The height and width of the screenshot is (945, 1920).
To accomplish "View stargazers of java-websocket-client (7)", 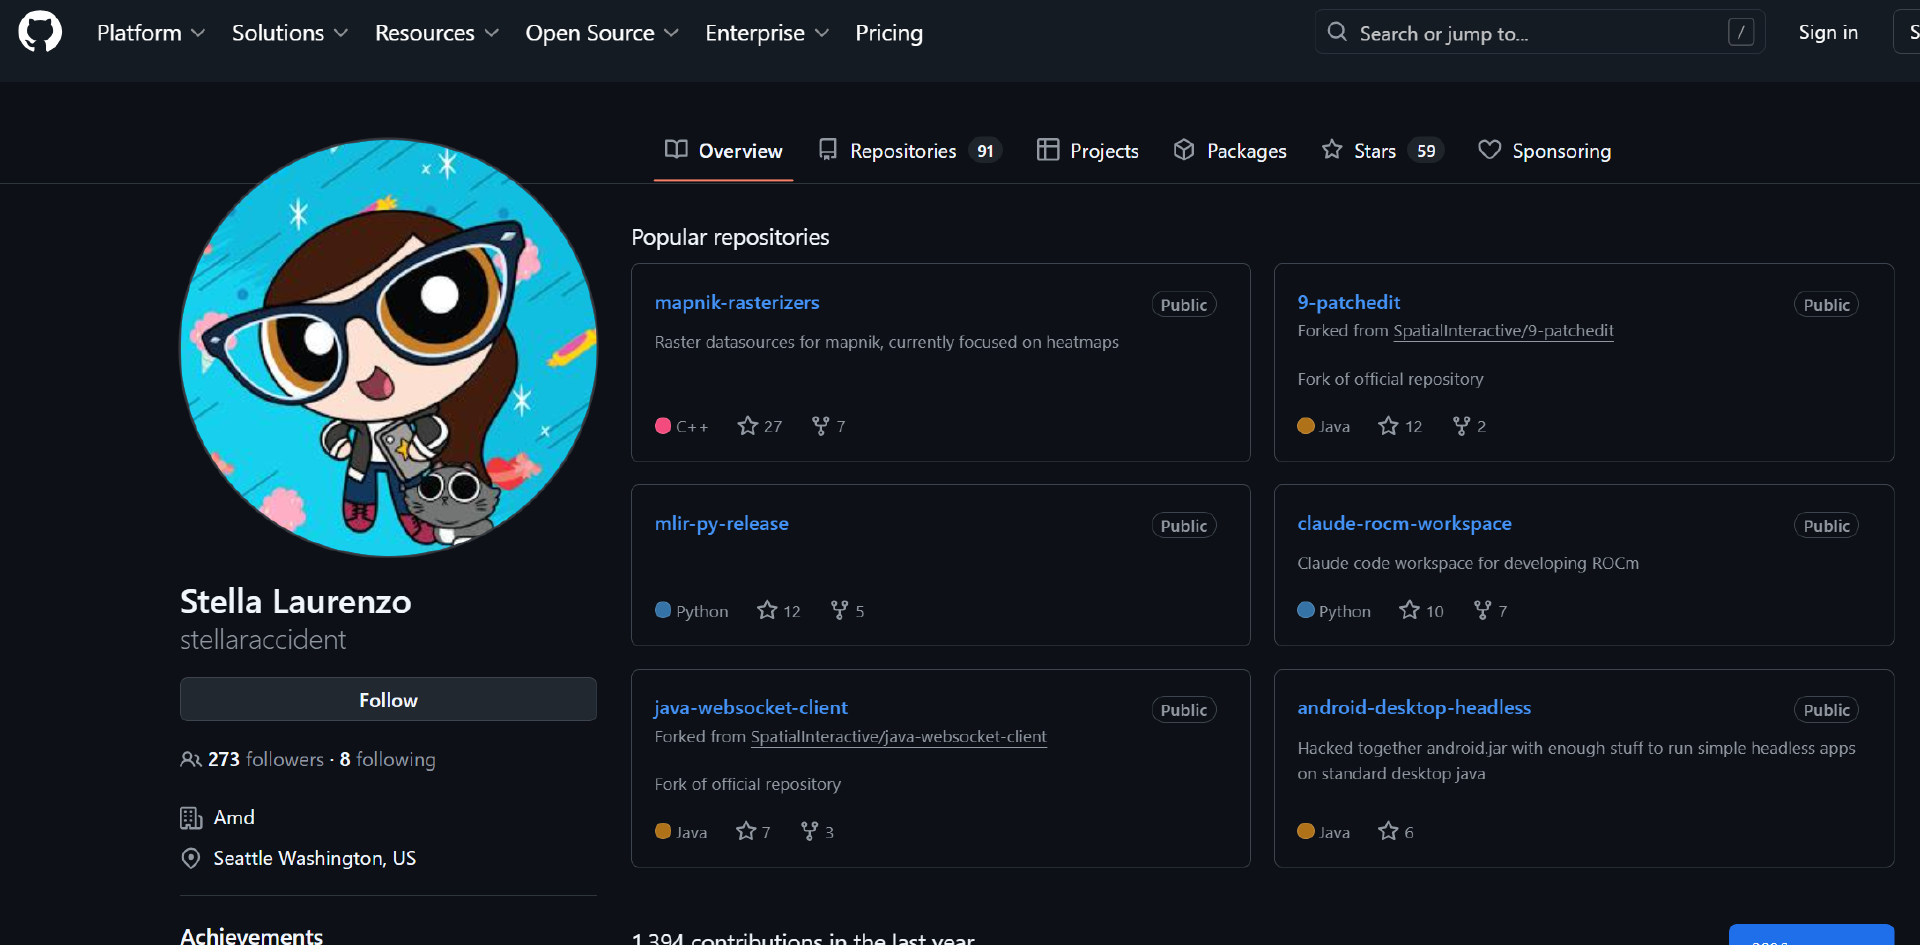I will (753, 832).
